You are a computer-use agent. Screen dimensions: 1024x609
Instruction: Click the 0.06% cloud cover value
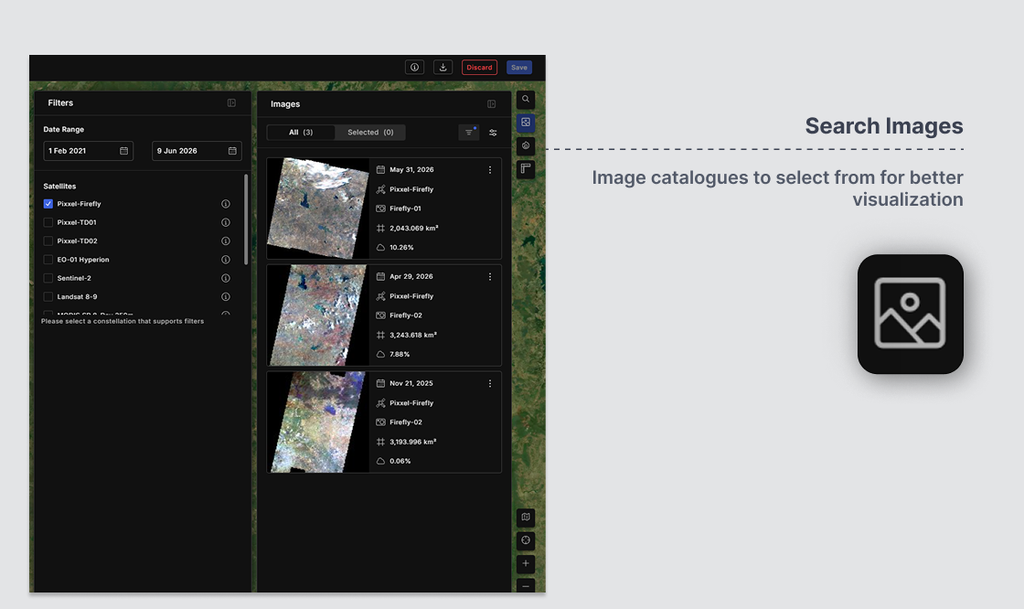click(400, 461)
